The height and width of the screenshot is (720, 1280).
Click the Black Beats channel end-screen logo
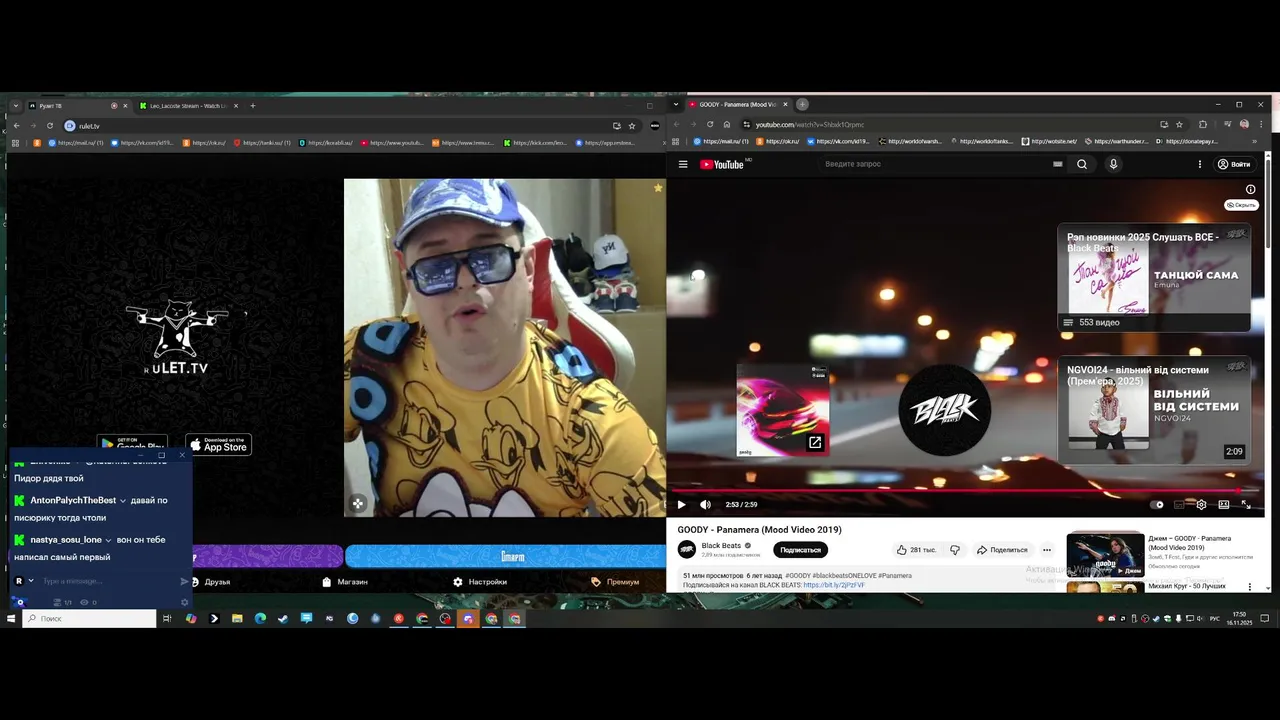[x=944, y=410]
